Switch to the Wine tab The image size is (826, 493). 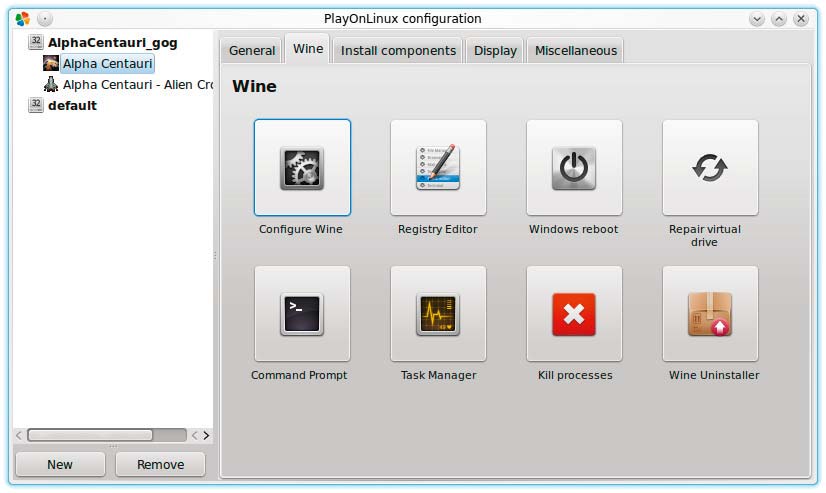(x=308, y=48)
